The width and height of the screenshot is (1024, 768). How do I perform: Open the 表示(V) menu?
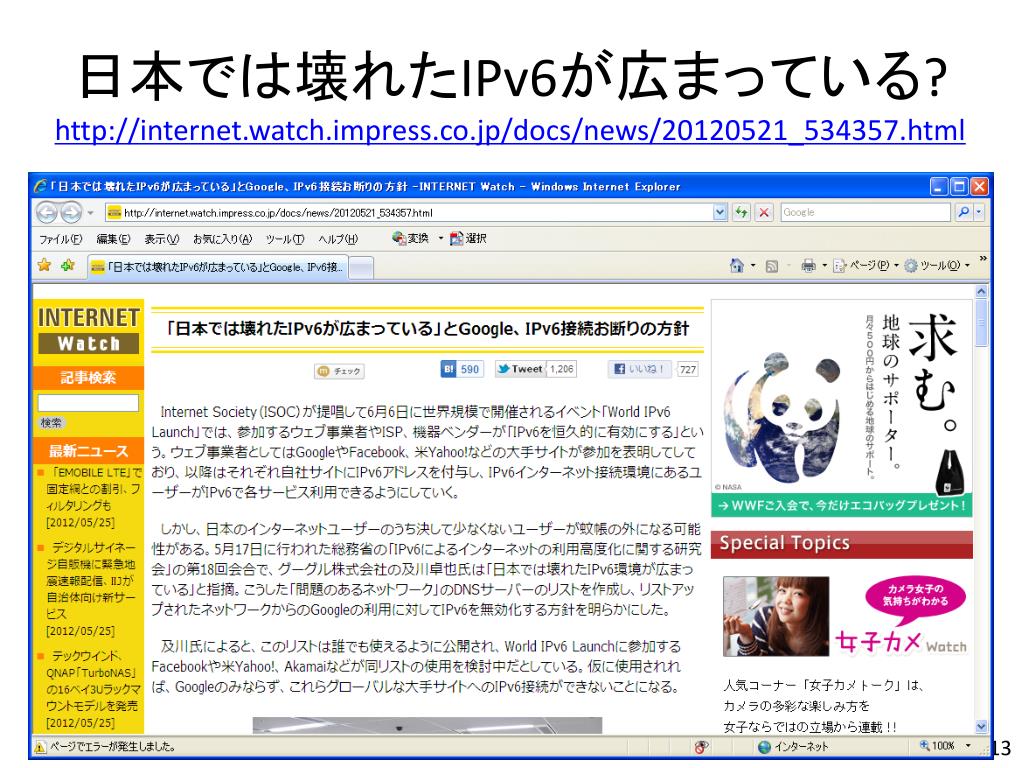161,239
